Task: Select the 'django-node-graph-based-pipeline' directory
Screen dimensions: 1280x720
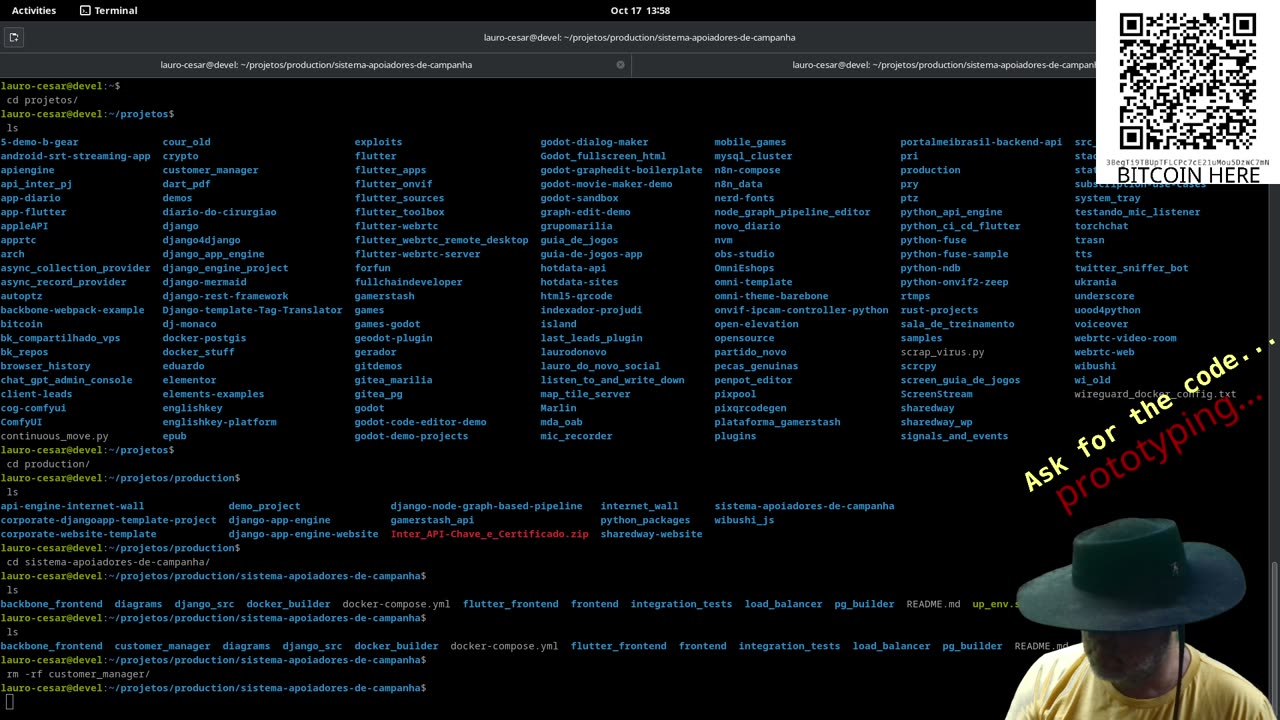Action: [x=486, y=506]
